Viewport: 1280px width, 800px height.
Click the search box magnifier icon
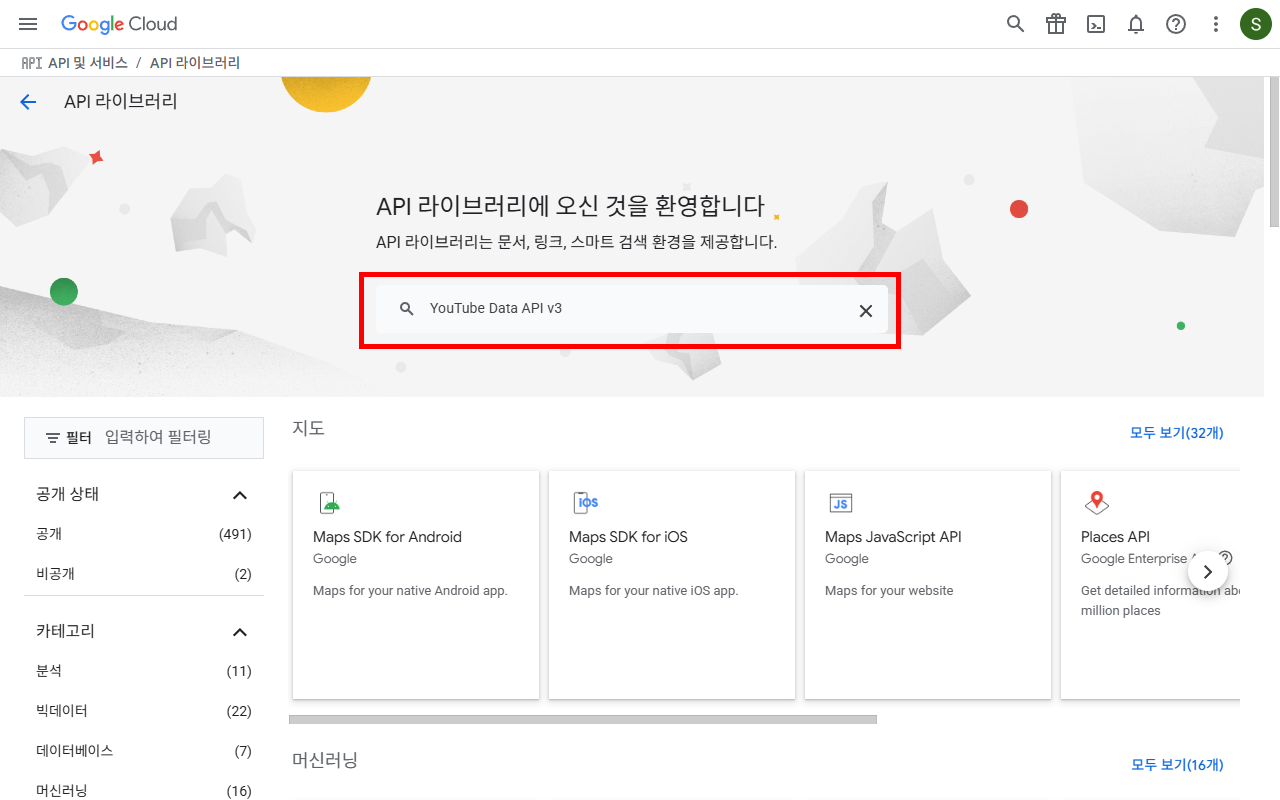(406, 309)
